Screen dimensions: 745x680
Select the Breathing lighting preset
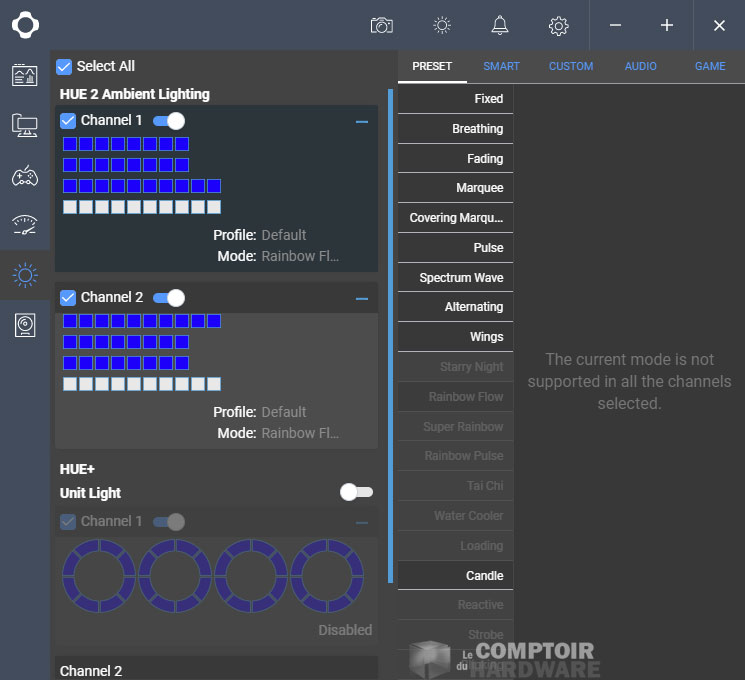pyautogui.click(x=456, y=128)
